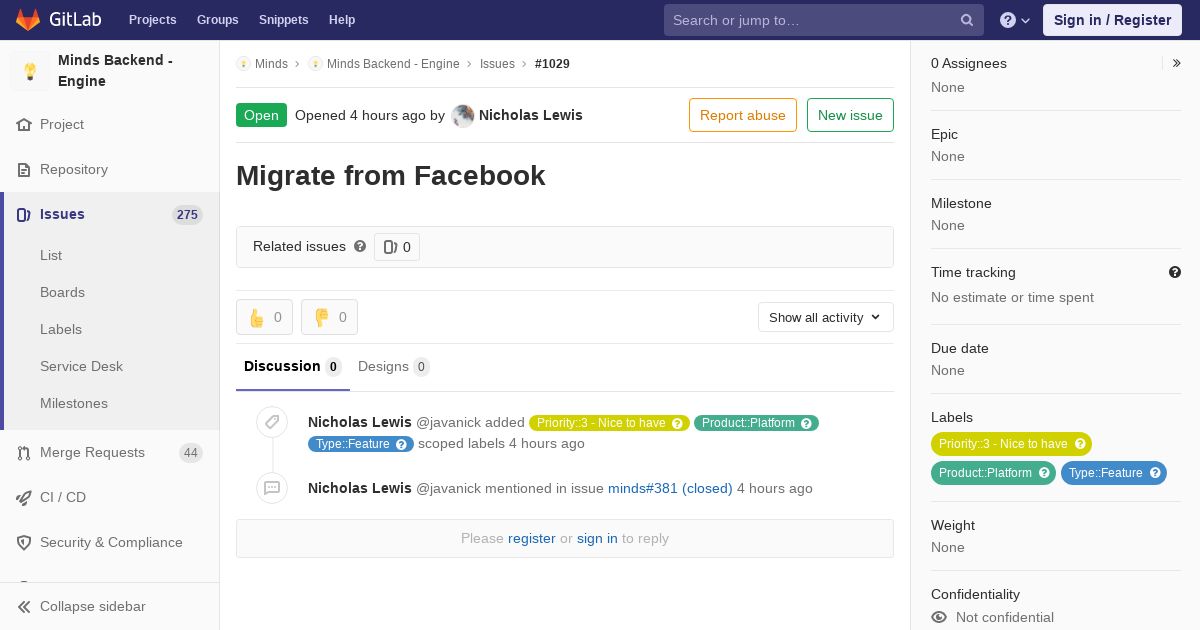
Task: Collapse the left sidebar
Action: 80,606
